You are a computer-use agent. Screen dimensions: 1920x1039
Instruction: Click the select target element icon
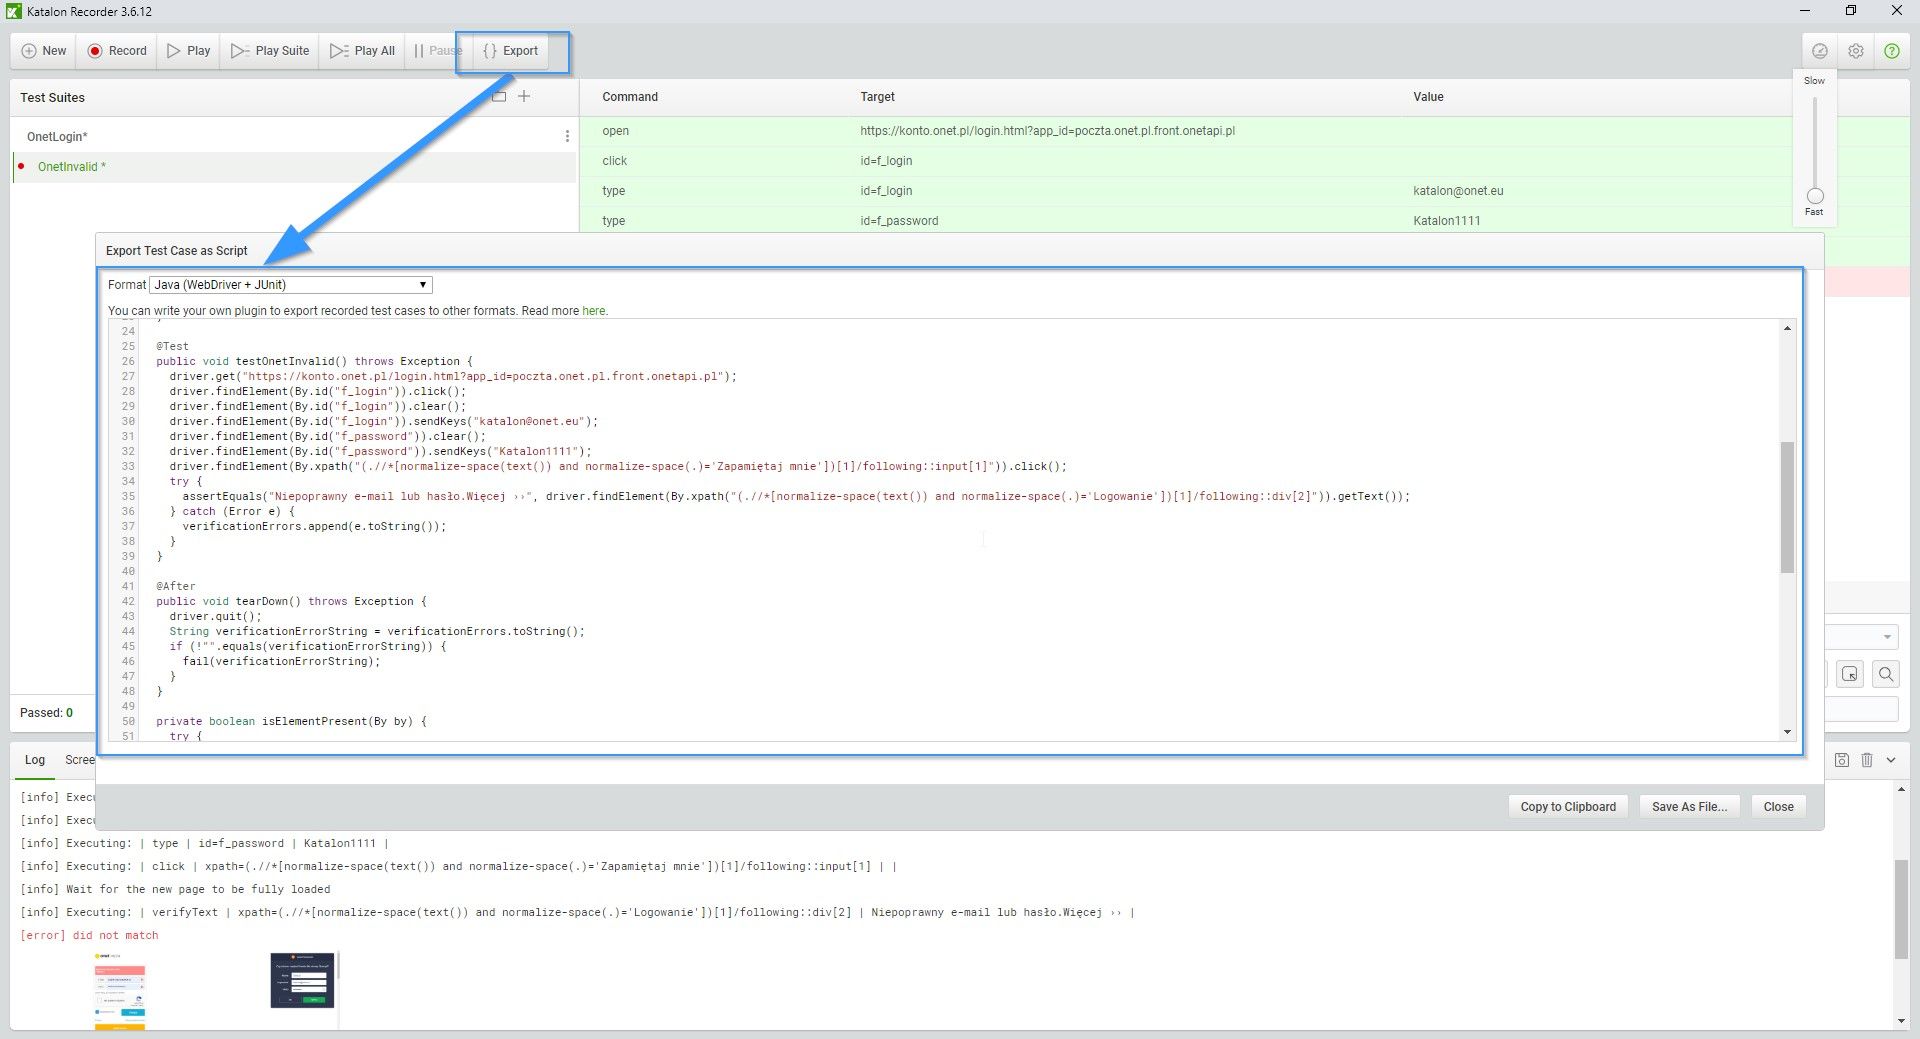[1850, 674]
